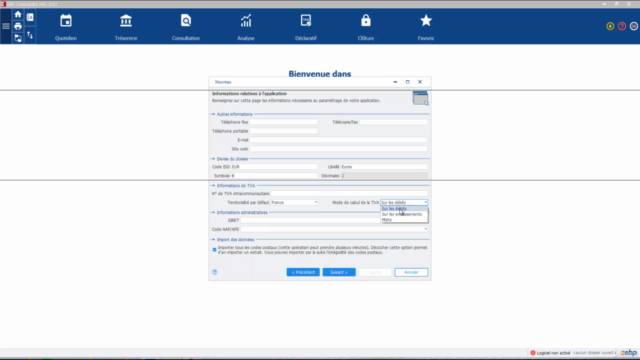Viewport: 640px width, 360px height.
Task: Open the Trésorerie menu
Action: (x=126, y=27)
